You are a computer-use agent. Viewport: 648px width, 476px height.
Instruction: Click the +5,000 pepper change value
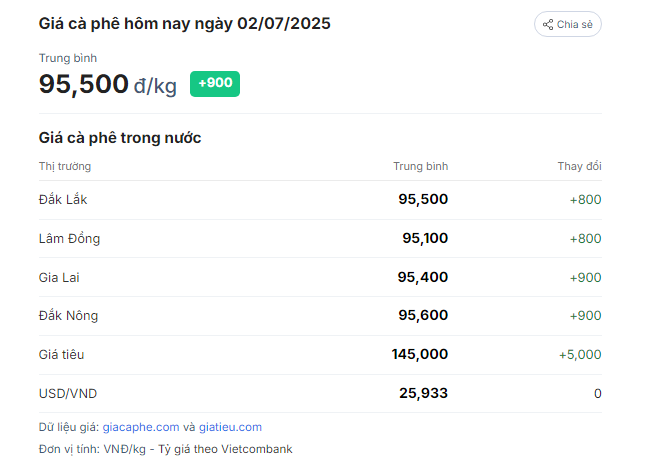(580, 355)
